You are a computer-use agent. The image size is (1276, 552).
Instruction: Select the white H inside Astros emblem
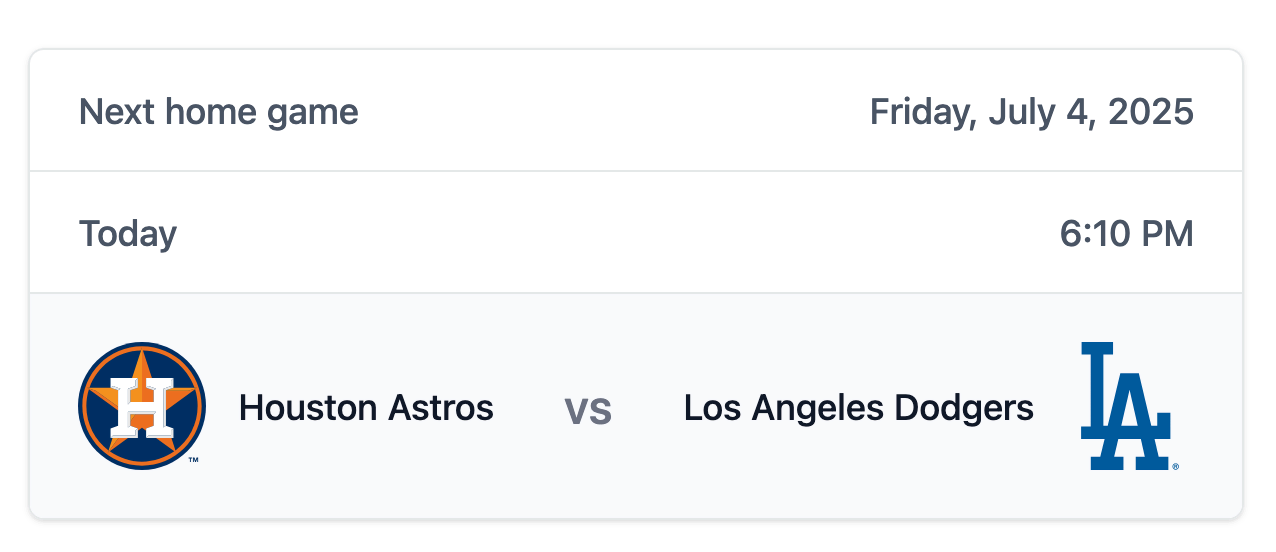(x=141, y=409)
